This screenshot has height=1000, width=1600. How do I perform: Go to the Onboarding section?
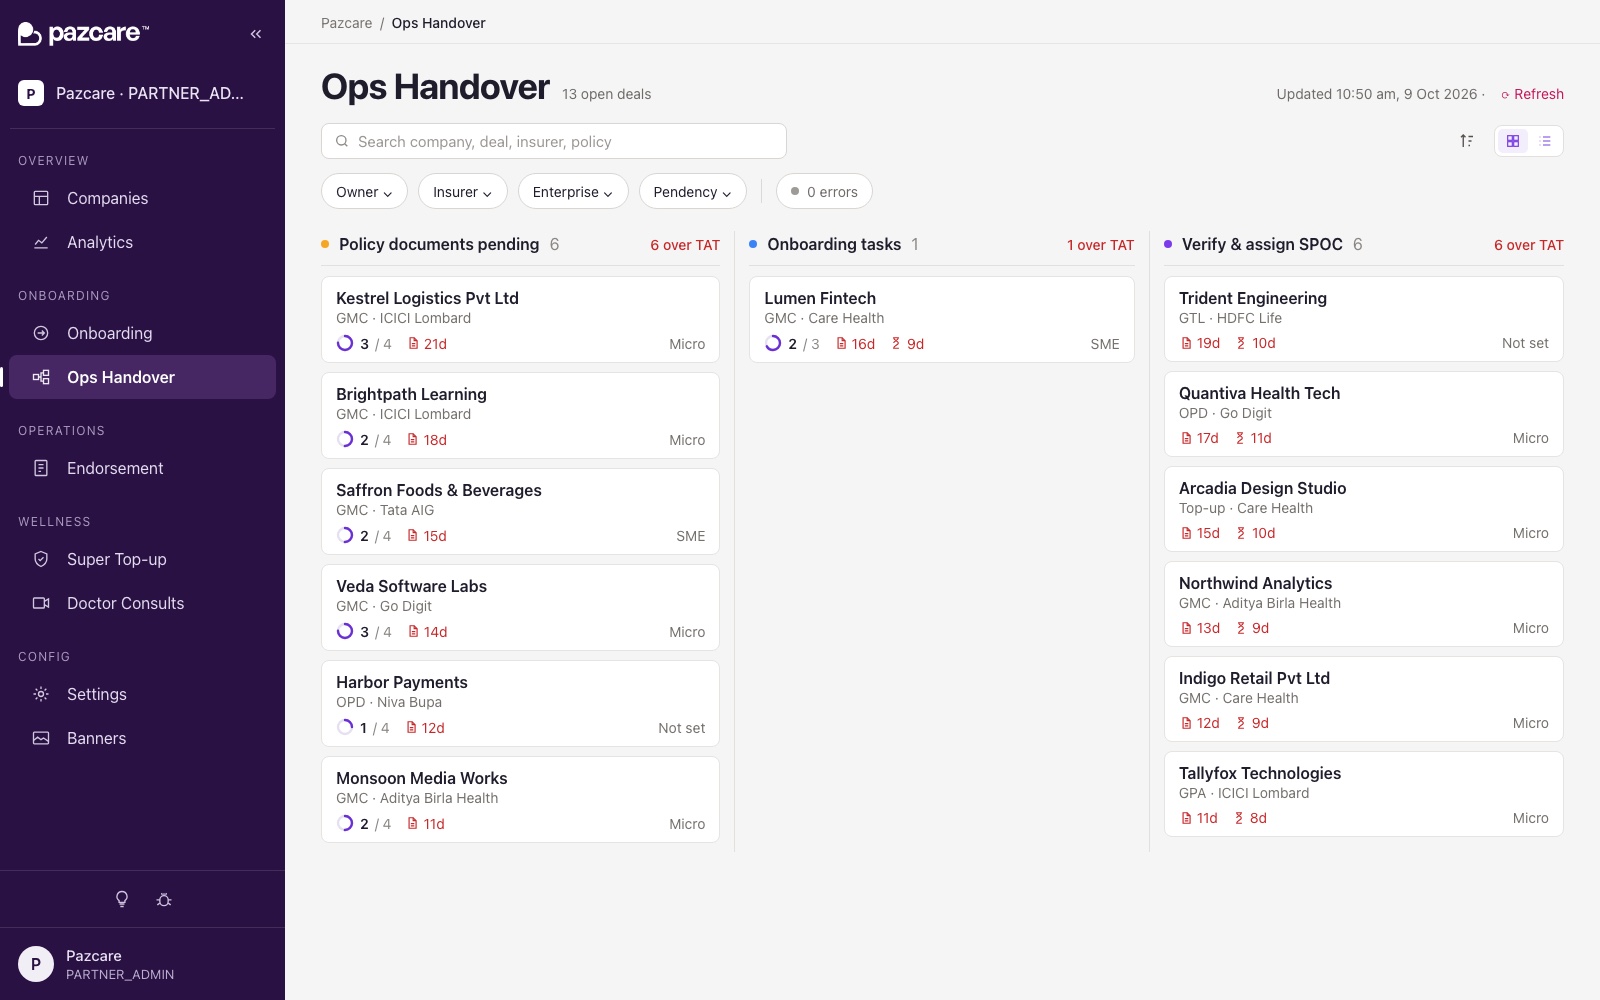(142, 333)
